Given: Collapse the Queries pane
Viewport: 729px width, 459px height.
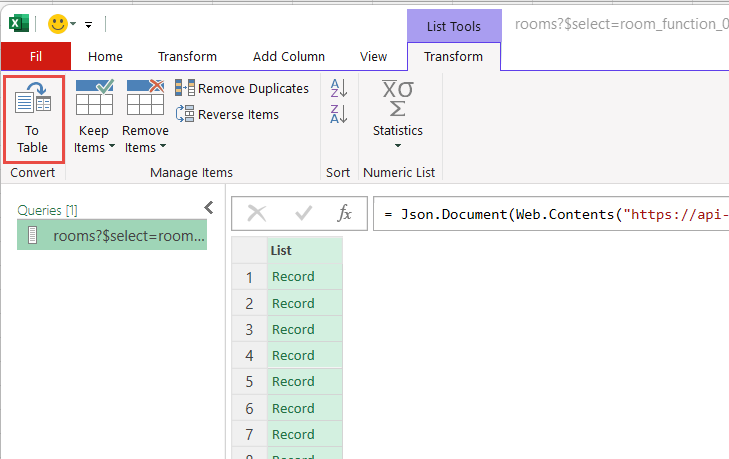Looking at the screenshot, I should coord(208,207).
